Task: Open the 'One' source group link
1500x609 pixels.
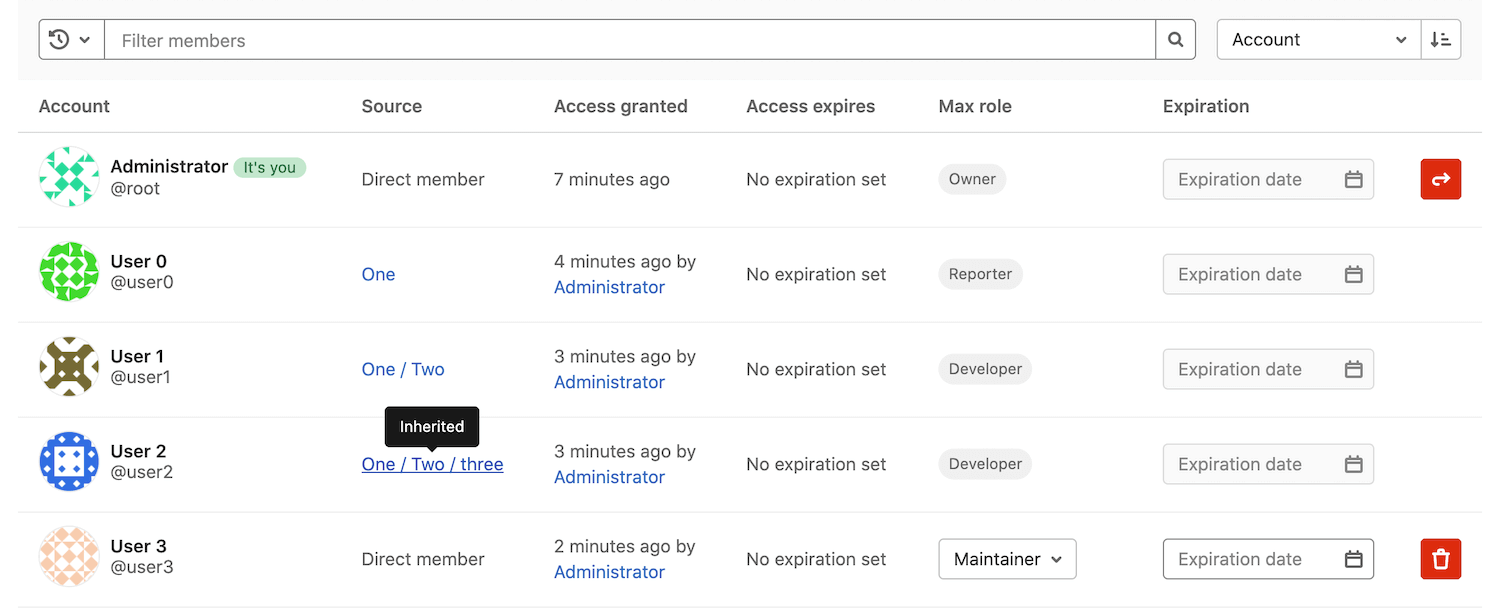Action: click(378, 275)
